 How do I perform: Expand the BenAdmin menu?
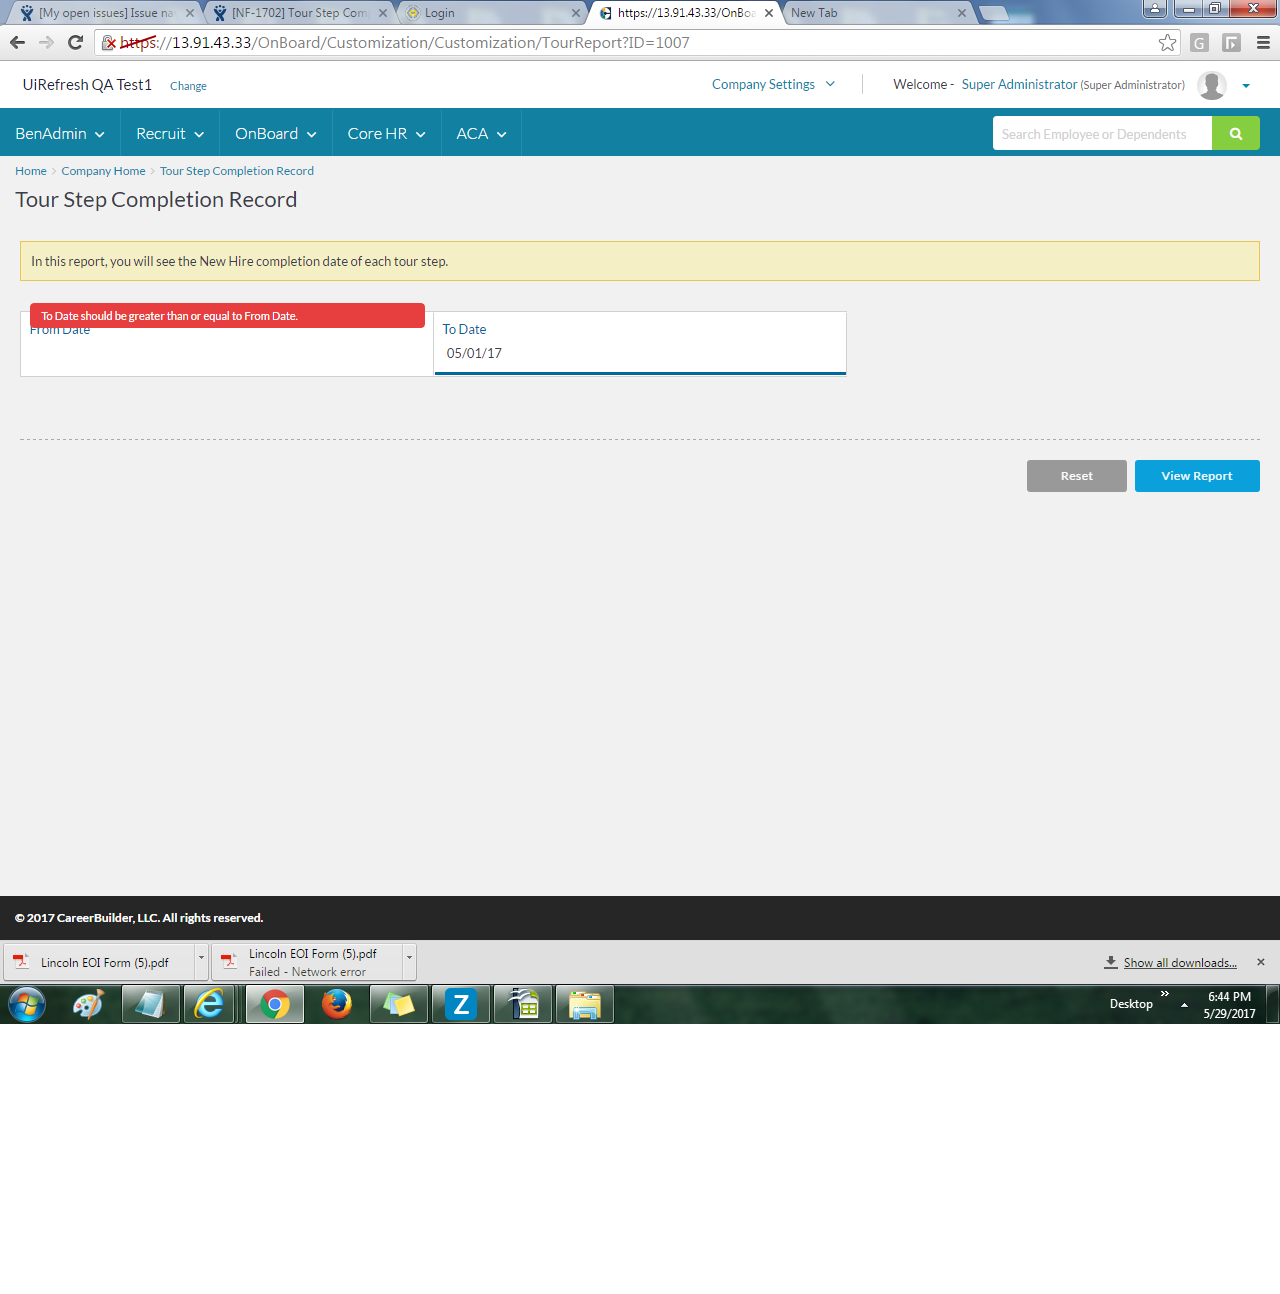[x=60, y=134]
